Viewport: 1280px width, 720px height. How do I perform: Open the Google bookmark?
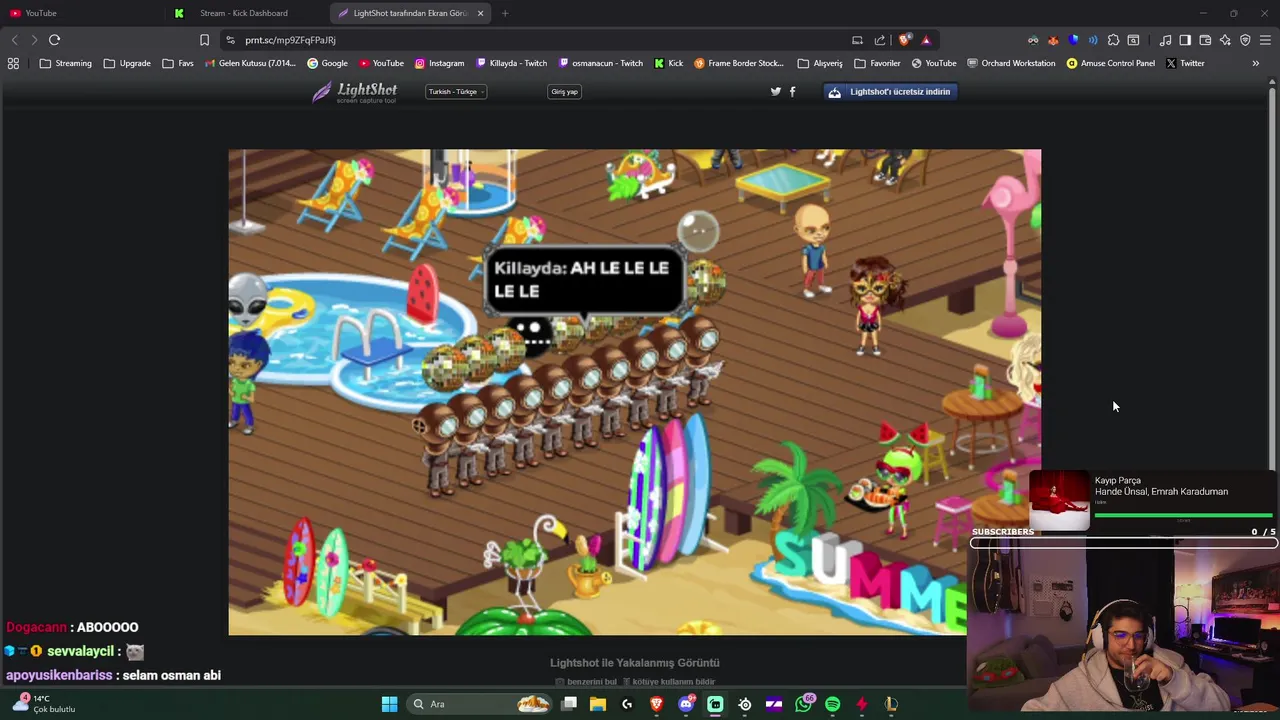pos(327,63)
